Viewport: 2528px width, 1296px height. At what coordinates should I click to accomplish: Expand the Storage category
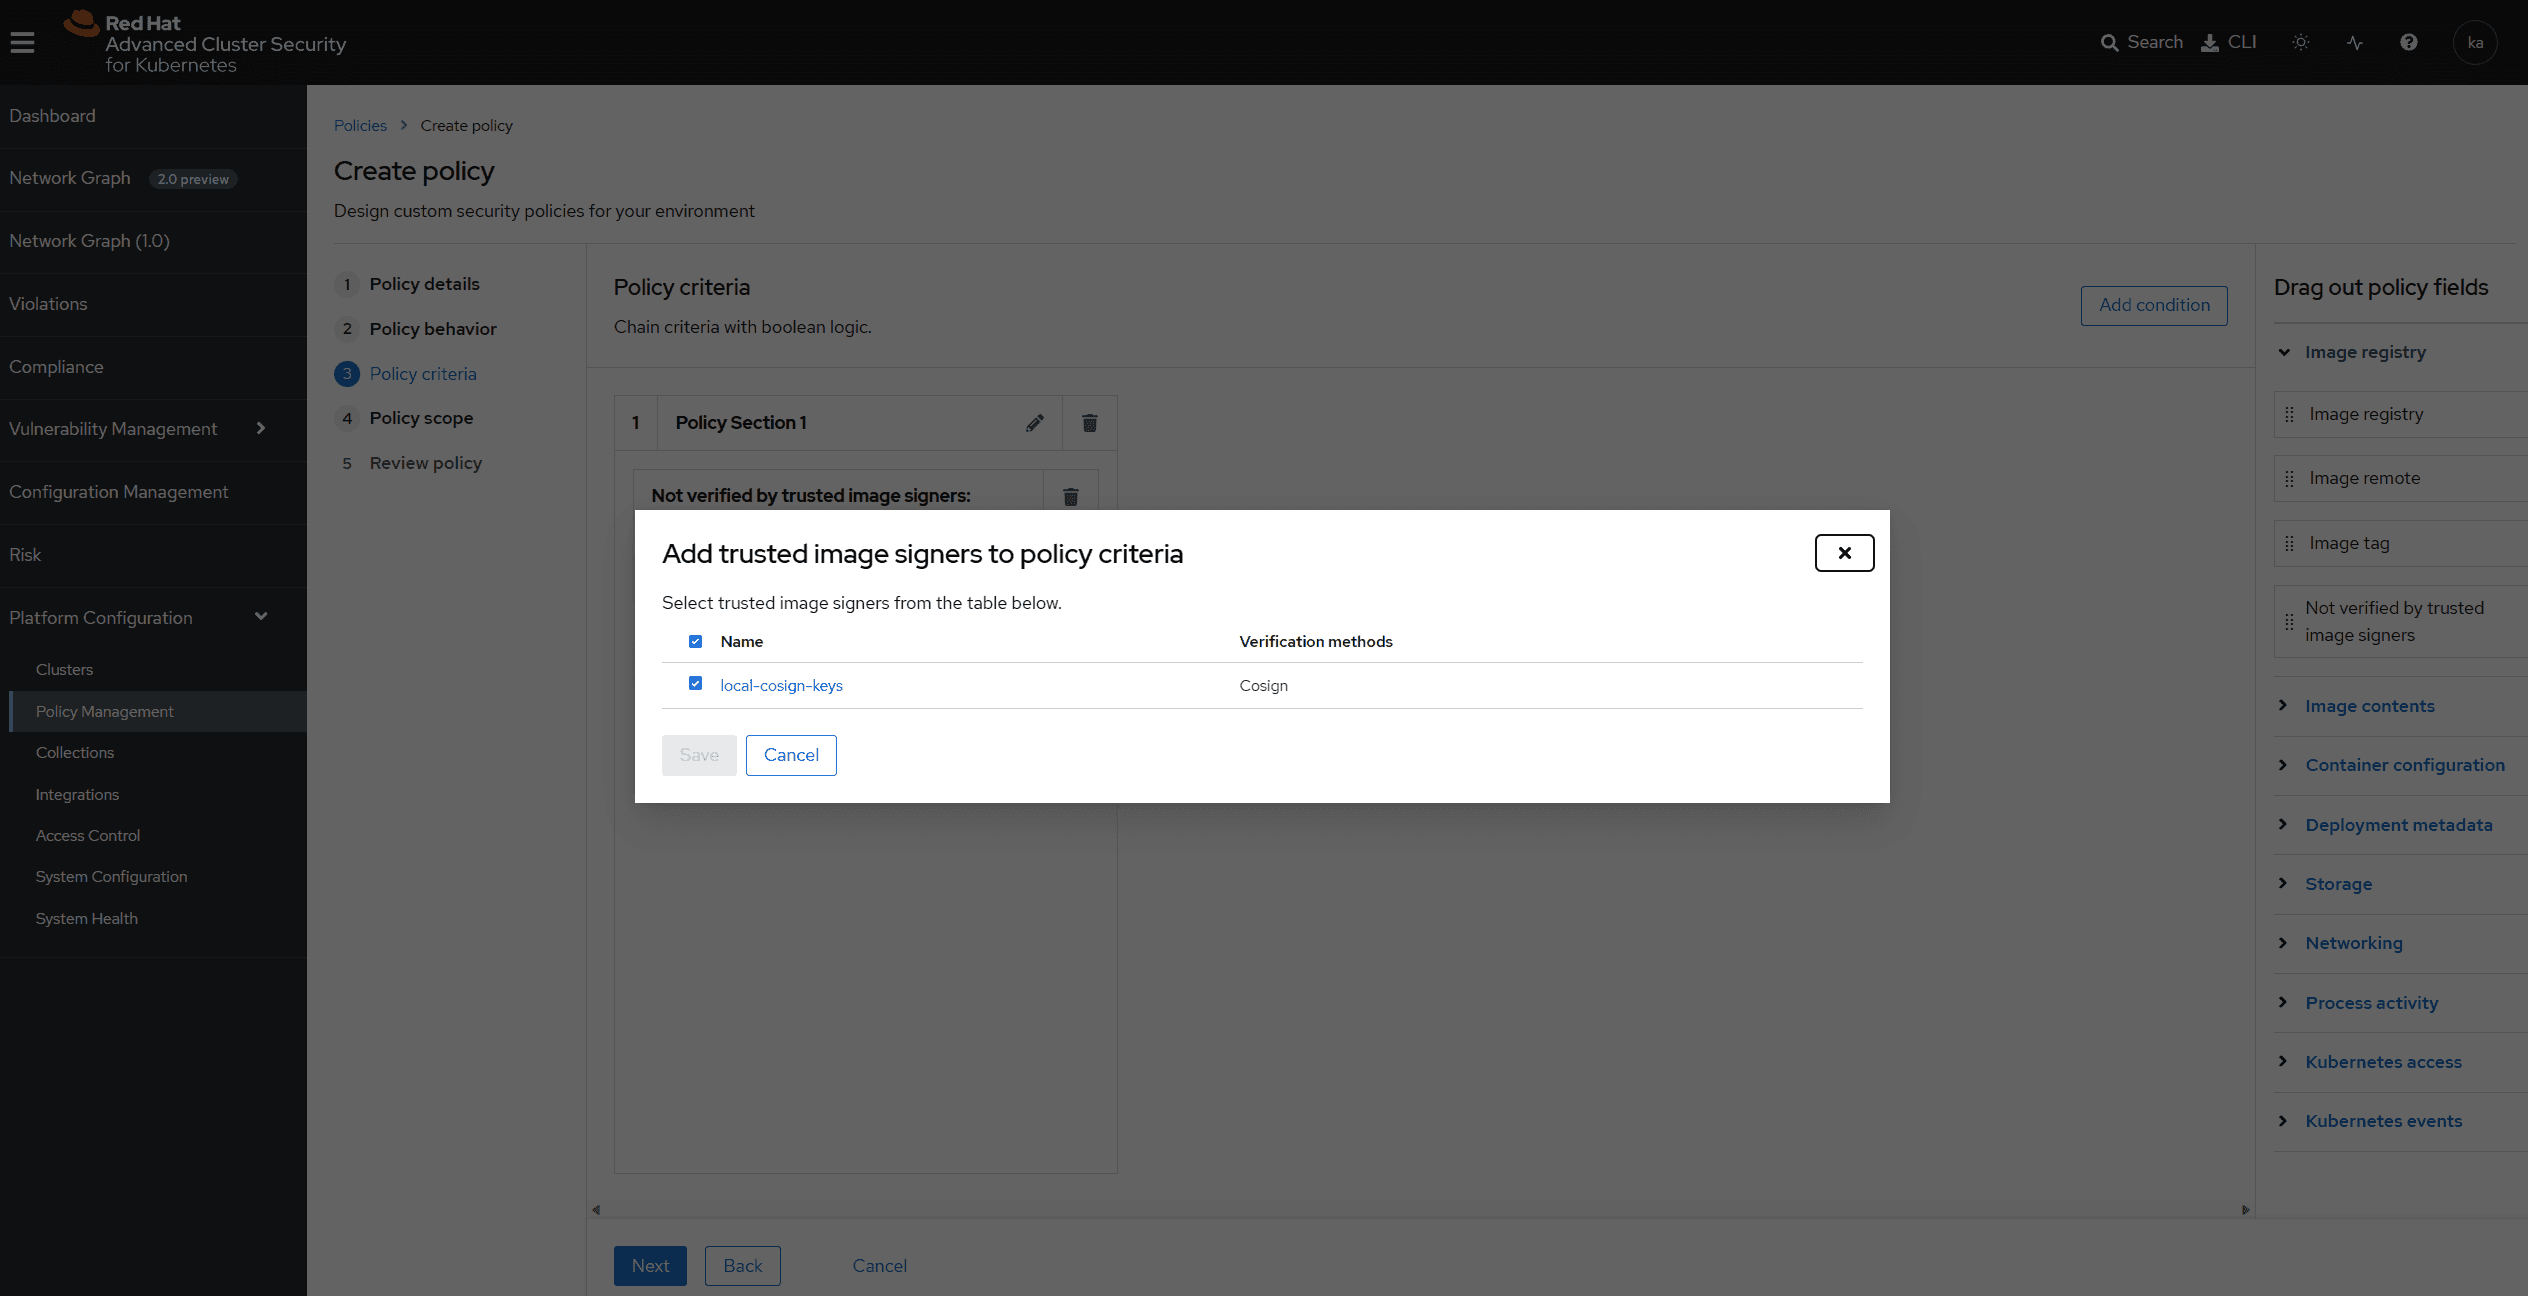click(x=2325, y=884)
